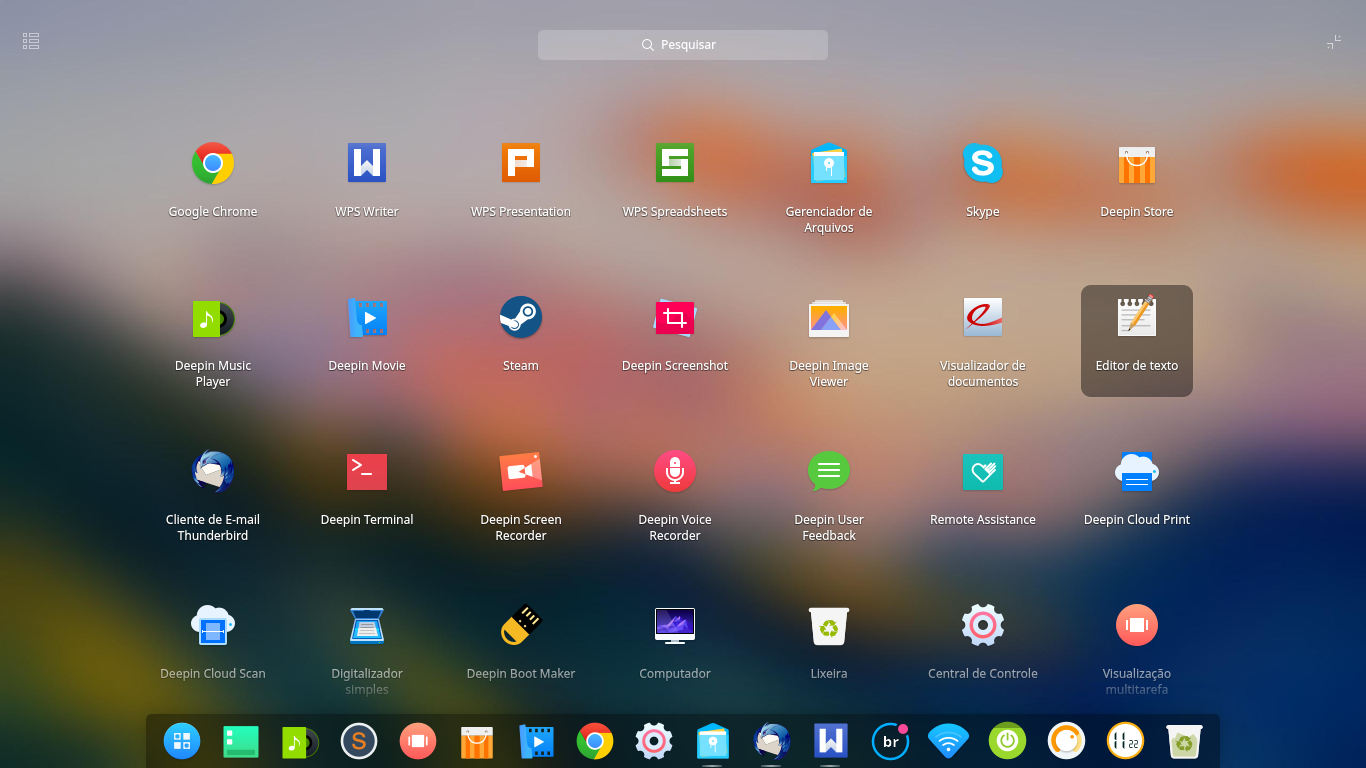Click the Pesquisar search field
Screen dimensions: 1366x768
[683, 45]
